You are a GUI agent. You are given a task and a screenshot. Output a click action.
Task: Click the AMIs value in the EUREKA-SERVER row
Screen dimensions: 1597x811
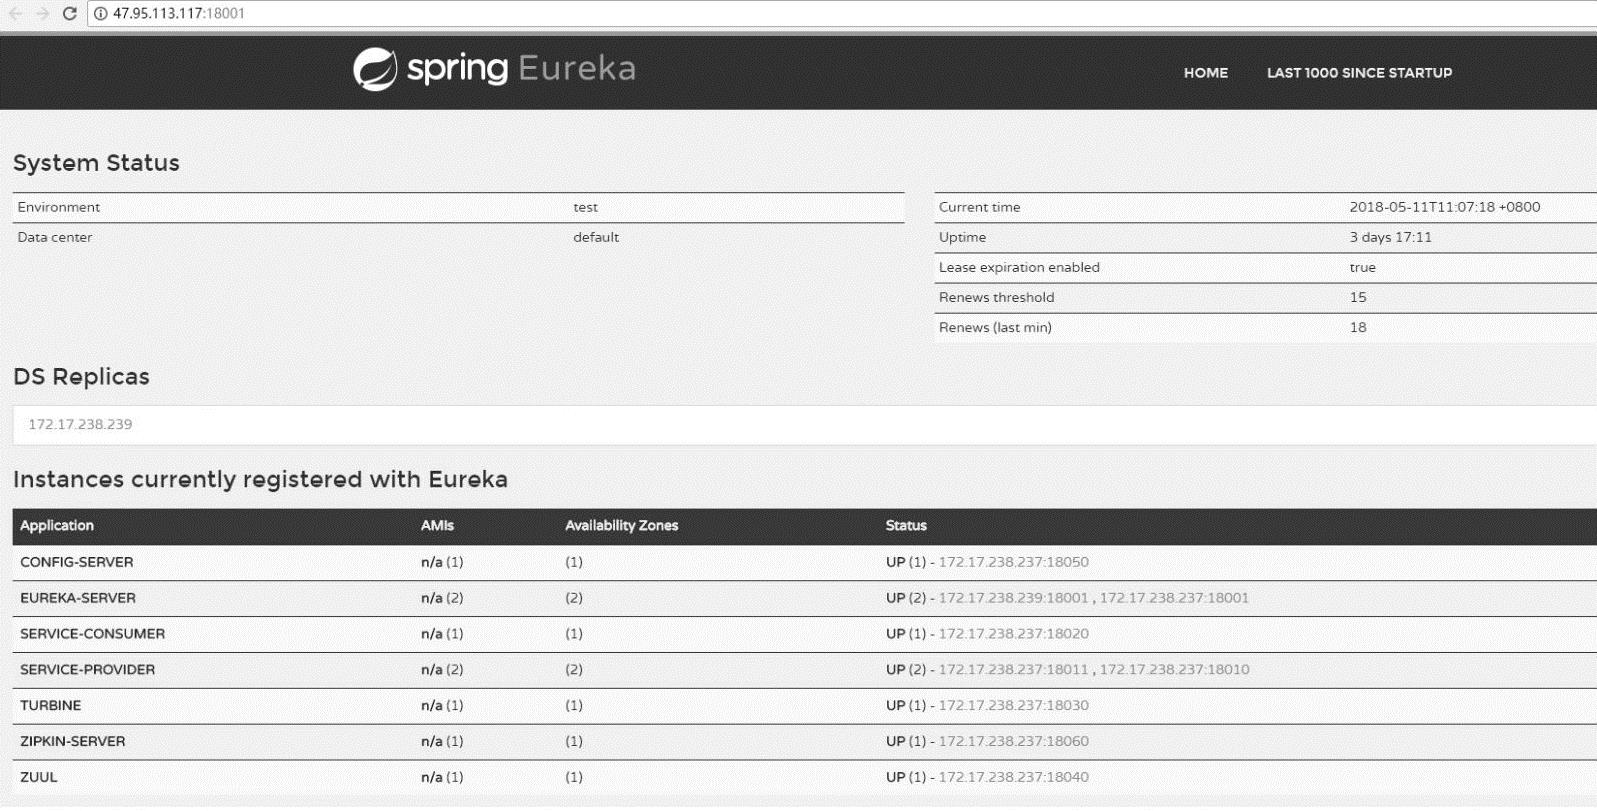tap(442, 598)
